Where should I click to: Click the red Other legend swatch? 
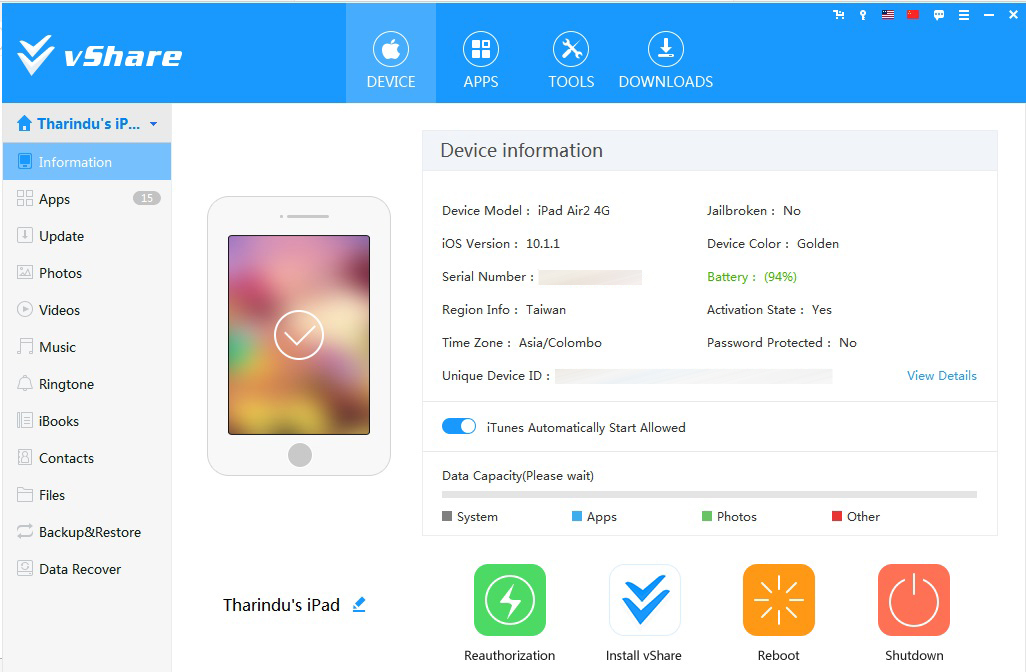coord(836,516)
